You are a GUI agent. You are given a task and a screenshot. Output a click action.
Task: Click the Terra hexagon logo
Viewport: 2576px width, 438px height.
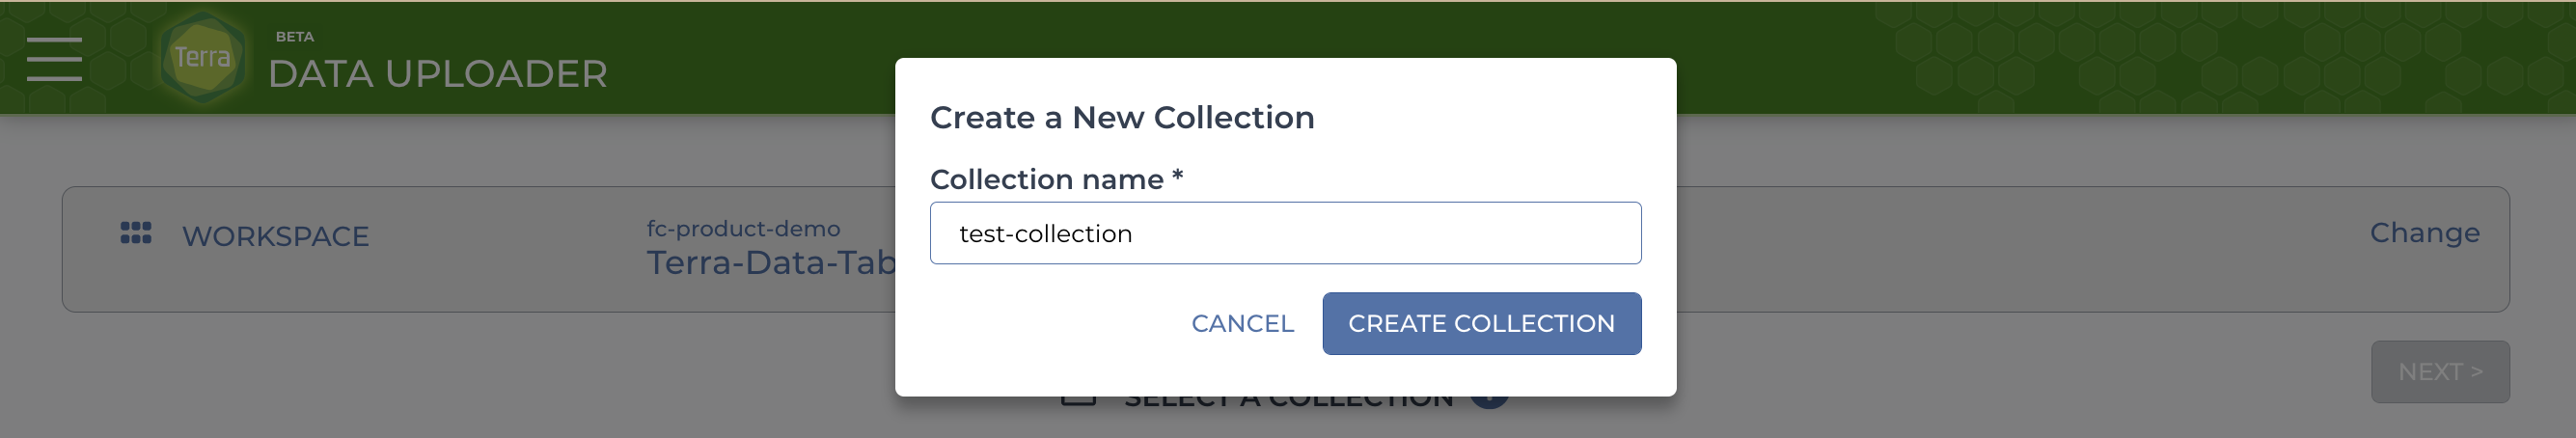(x=203, y=56)
